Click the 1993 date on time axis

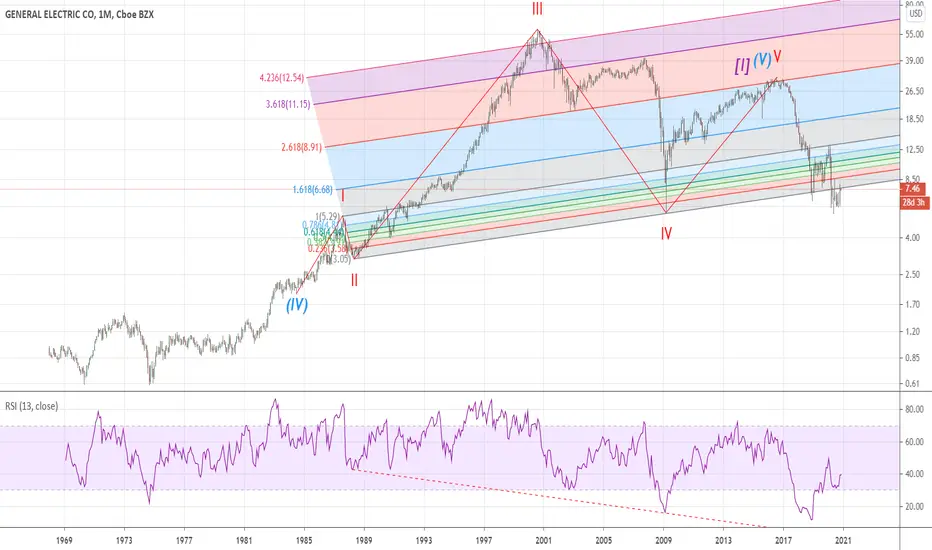coord(424,540)
